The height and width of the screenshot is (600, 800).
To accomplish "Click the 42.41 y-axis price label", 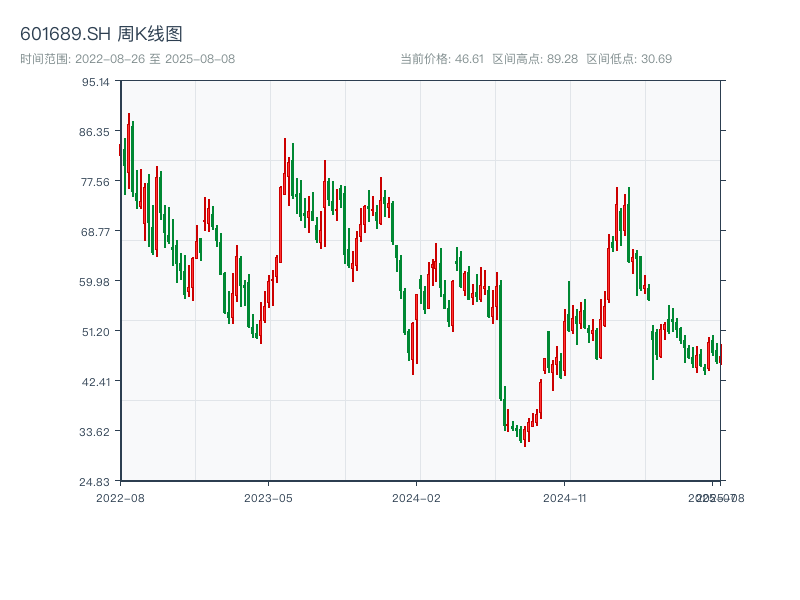I will 96,382.
